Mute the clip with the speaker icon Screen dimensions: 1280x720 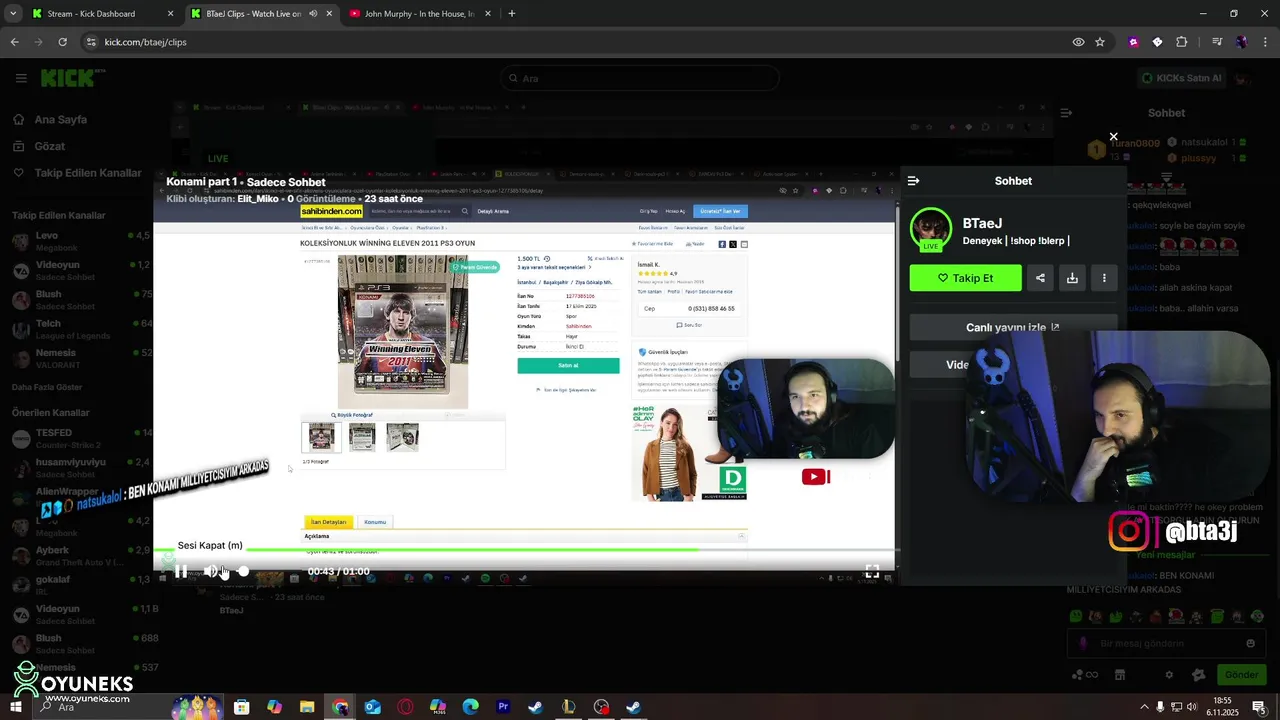point(211,572)
